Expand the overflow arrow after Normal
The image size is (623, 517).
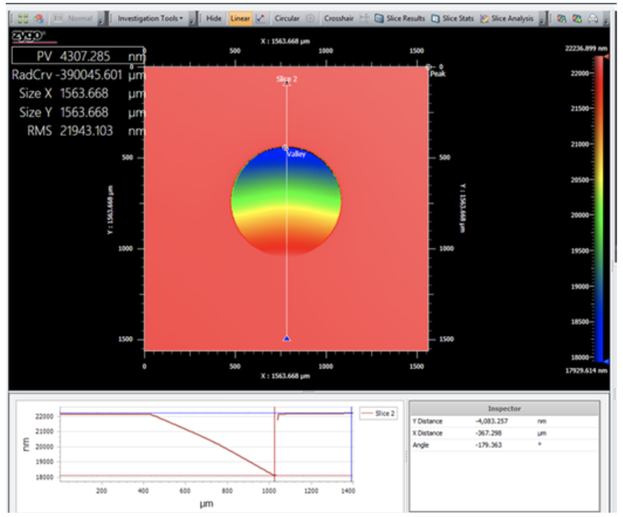point(101,19)
